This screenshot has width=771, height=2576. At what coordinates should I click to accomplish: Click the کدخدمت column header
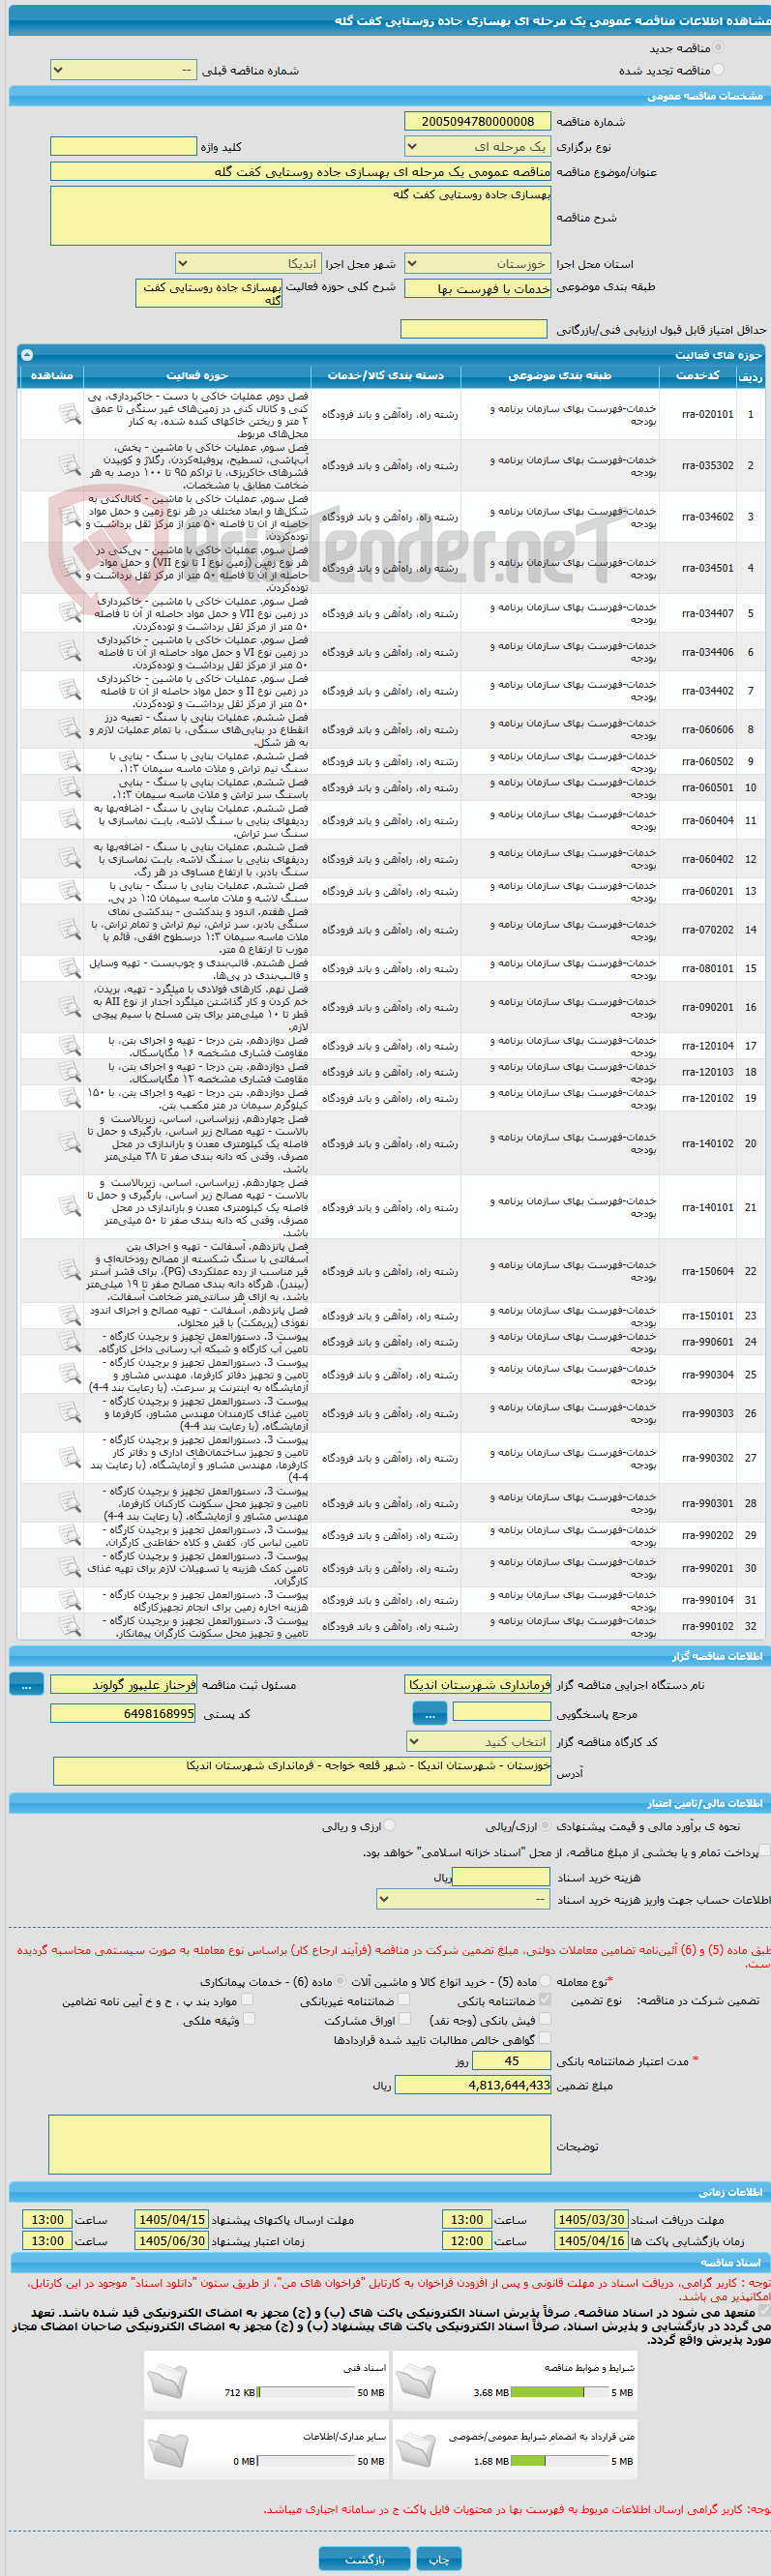coord(698,376)
